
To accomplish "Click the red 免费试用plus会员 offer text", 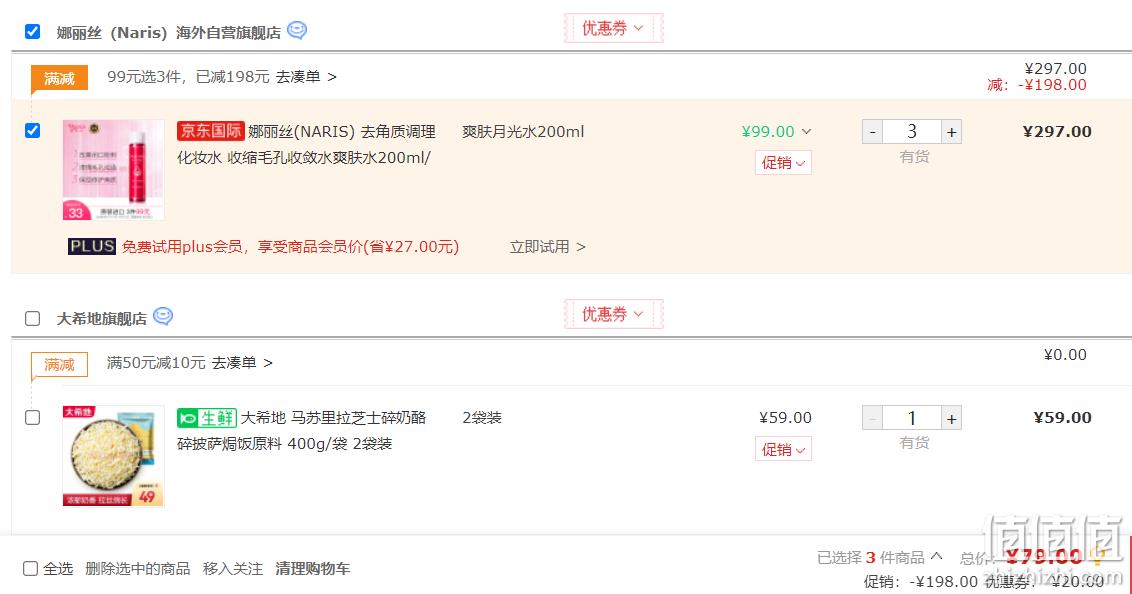I will (290, 247).
